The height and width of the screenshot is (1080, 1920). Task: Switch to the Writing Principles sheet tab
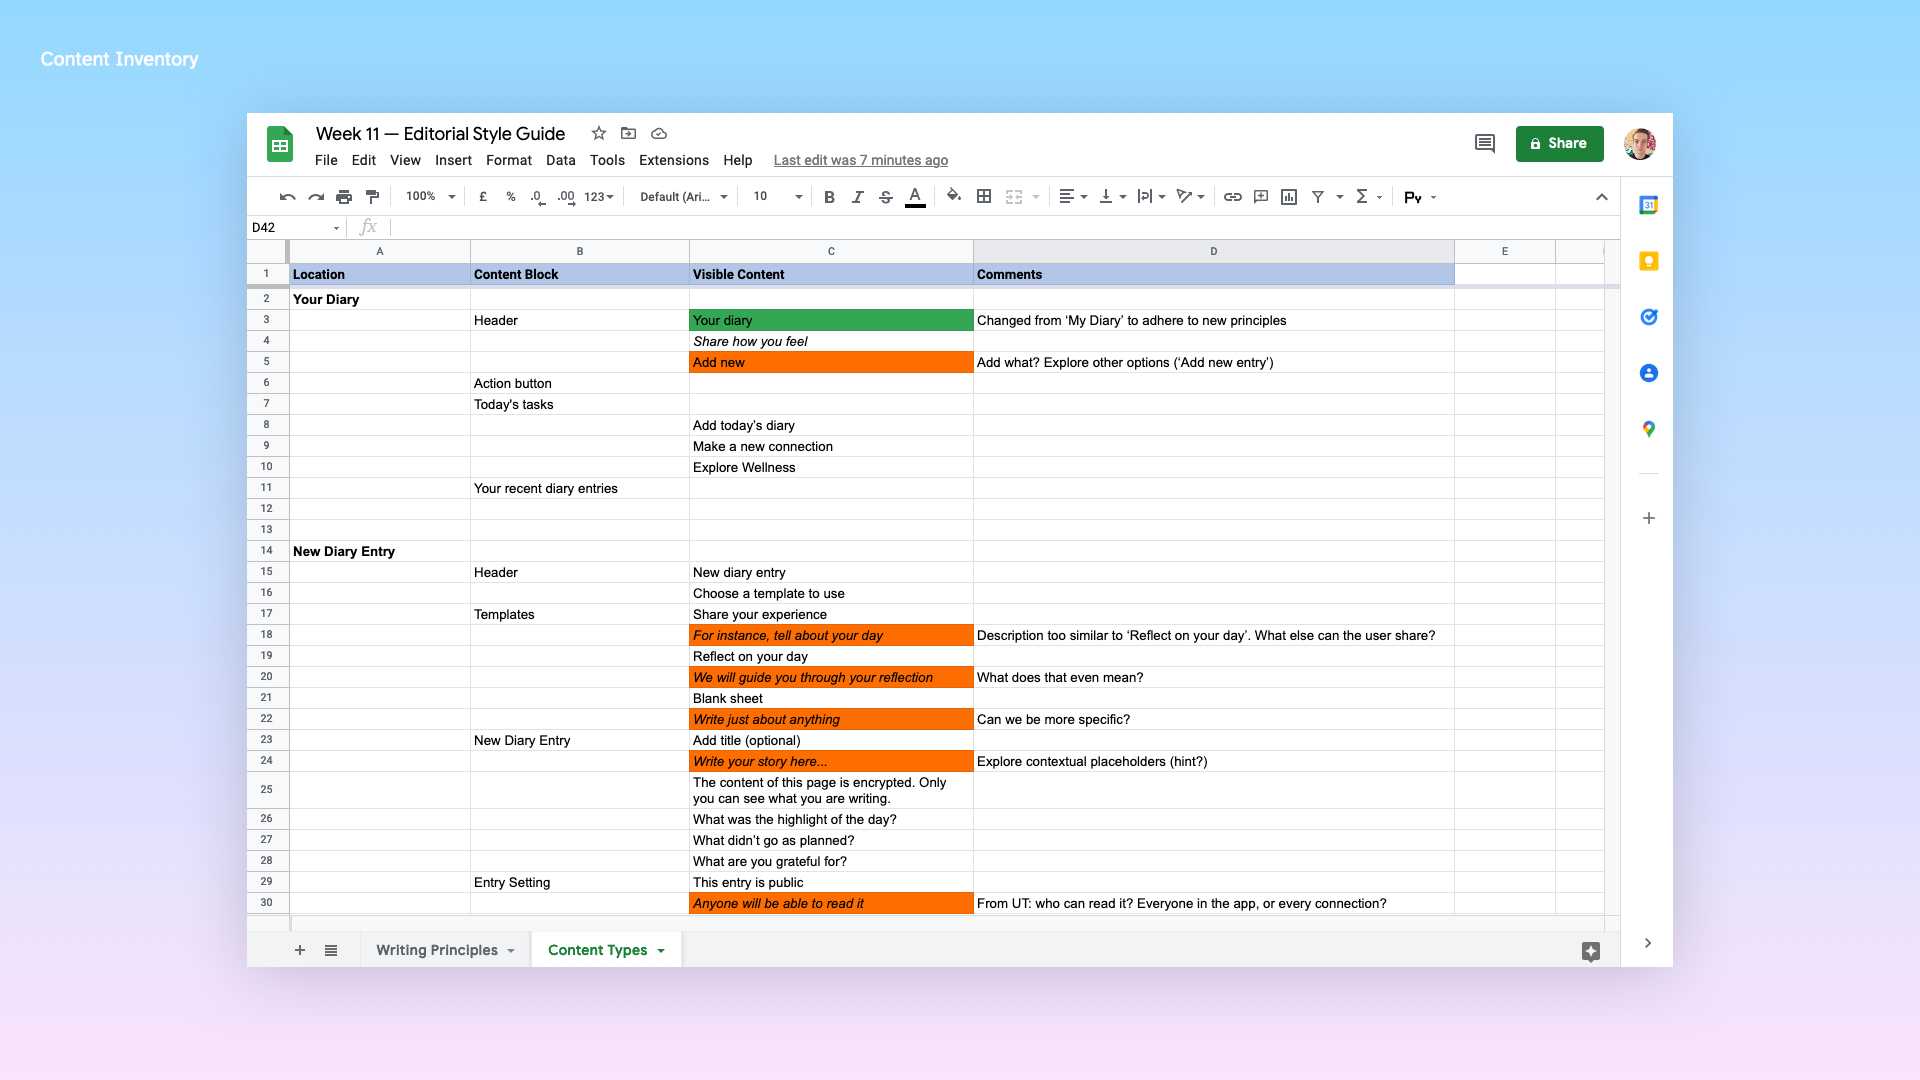point(437,950)
